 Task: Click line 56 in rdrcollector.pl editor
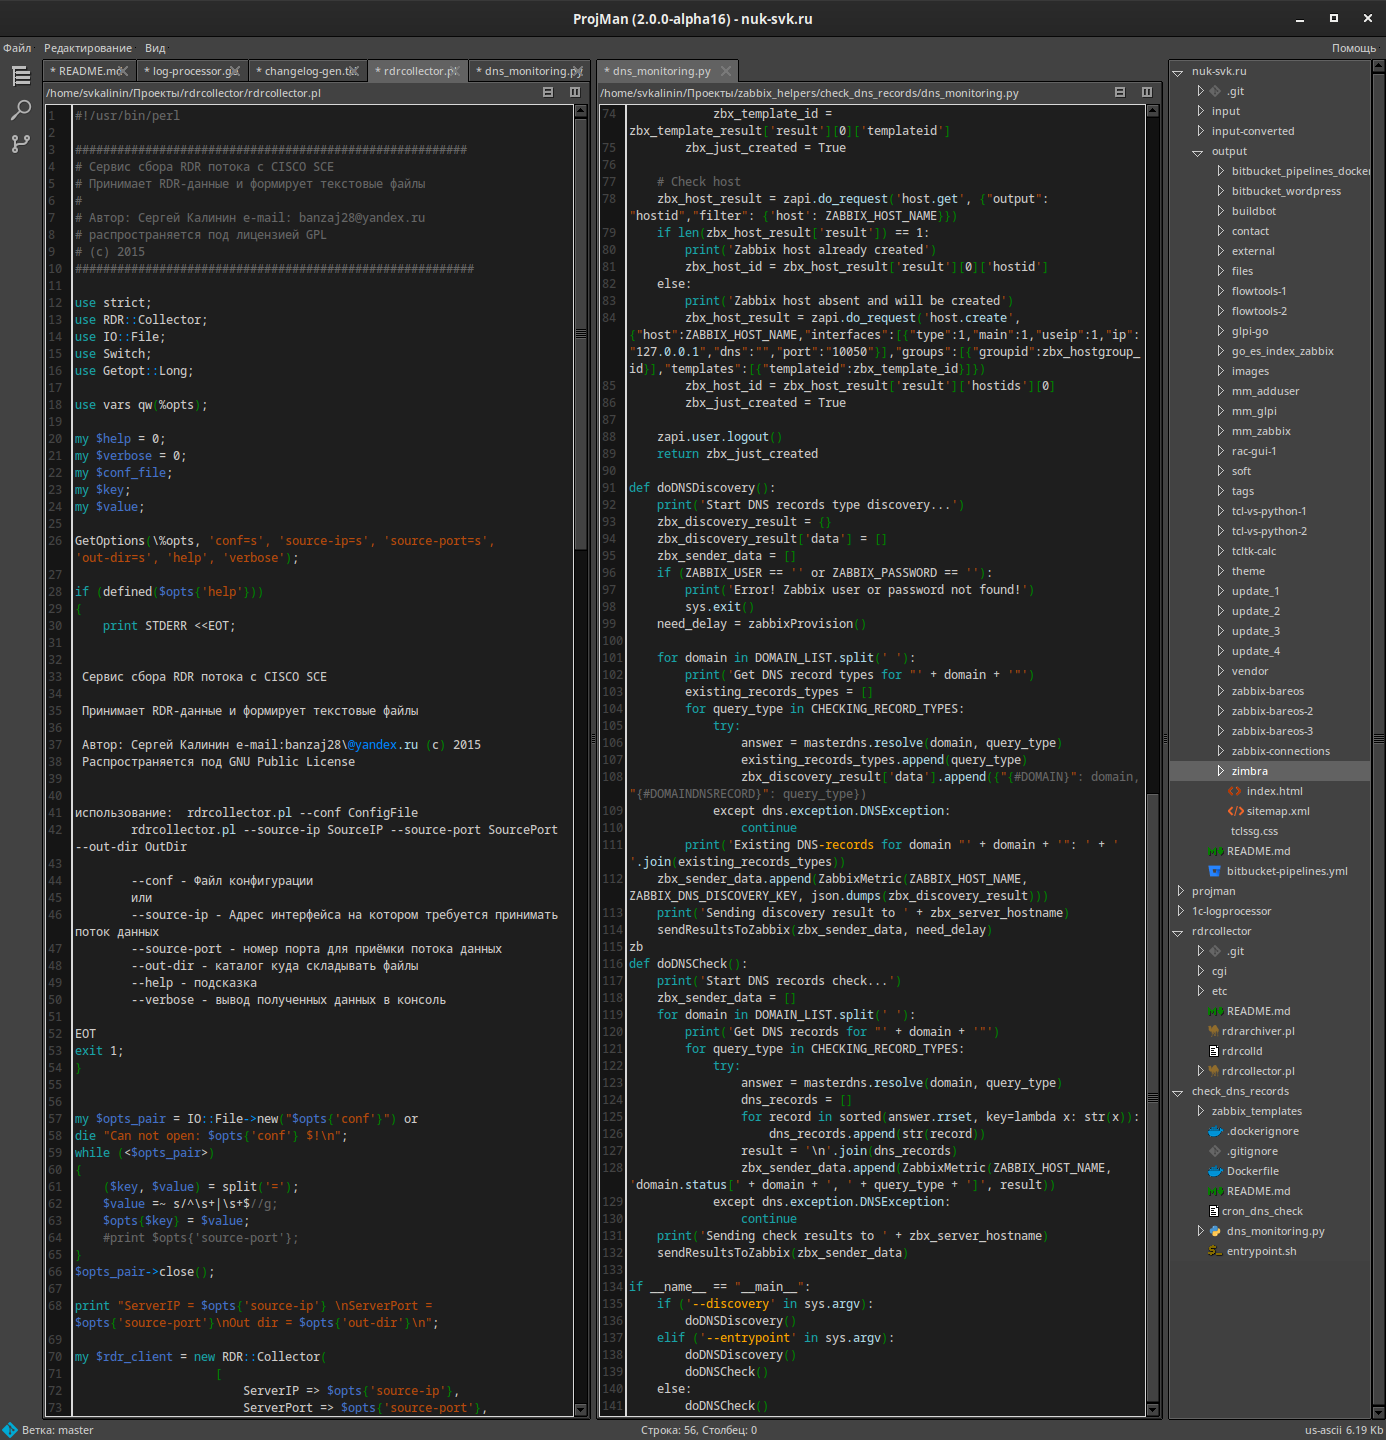coord(324,1102)
